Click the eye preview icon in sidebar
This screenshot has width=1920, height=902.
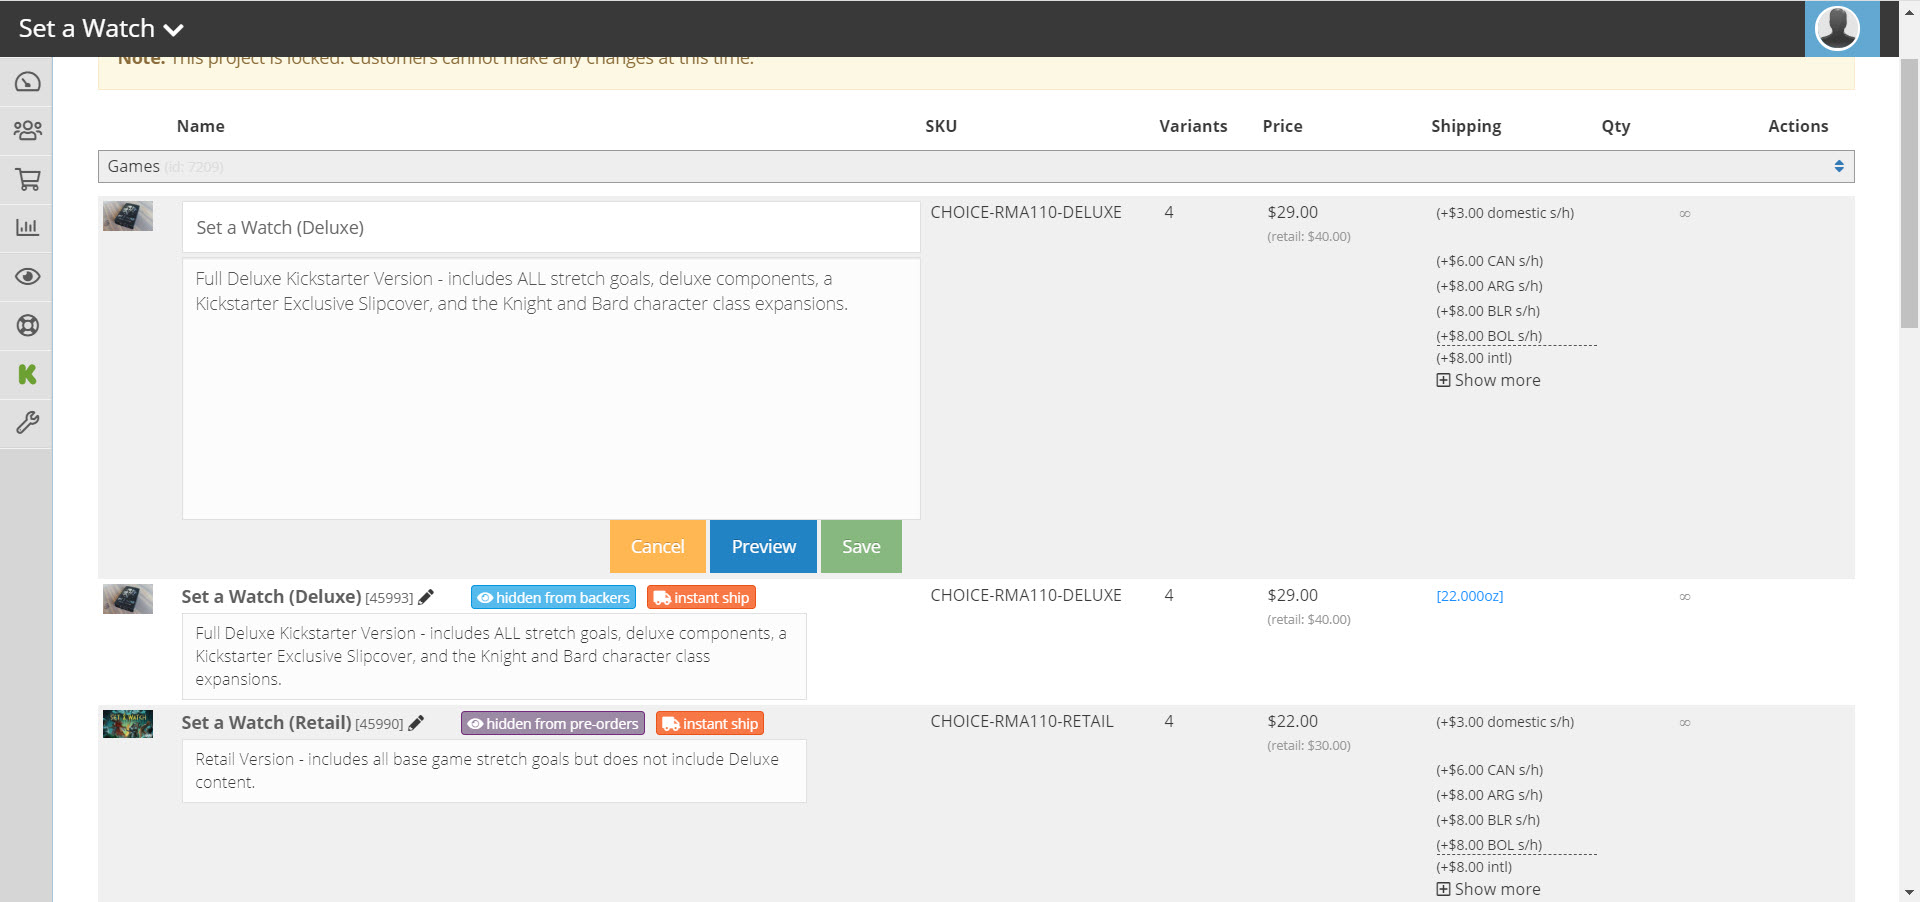point(27,277)
